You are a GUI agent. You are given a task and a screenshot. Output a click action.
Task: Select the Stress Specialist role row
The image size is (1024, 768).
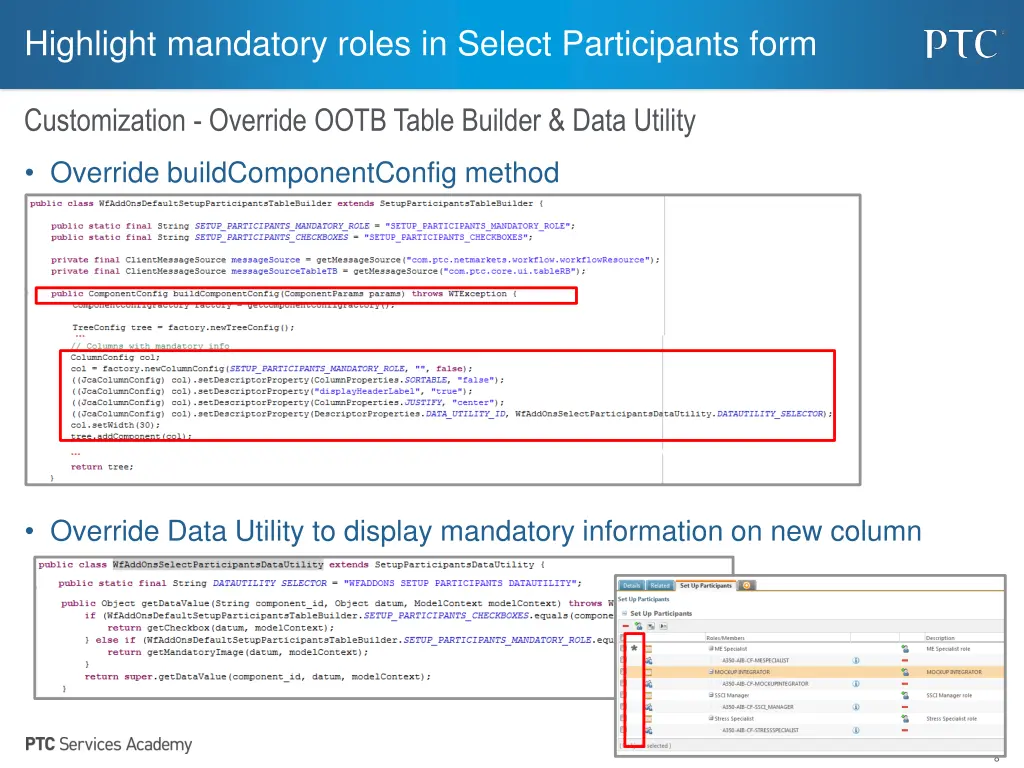coord(735,718)
